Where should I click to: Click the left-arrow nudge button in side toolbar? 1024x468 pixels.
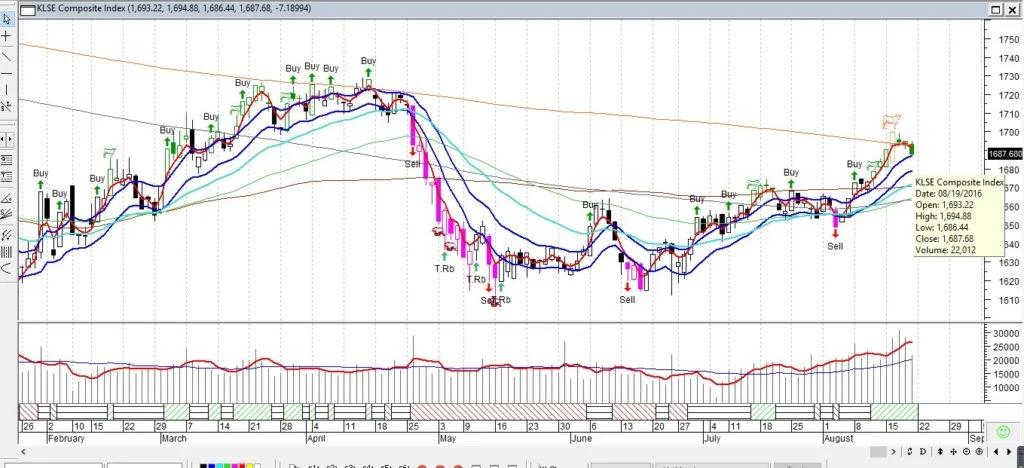point(3,139)
